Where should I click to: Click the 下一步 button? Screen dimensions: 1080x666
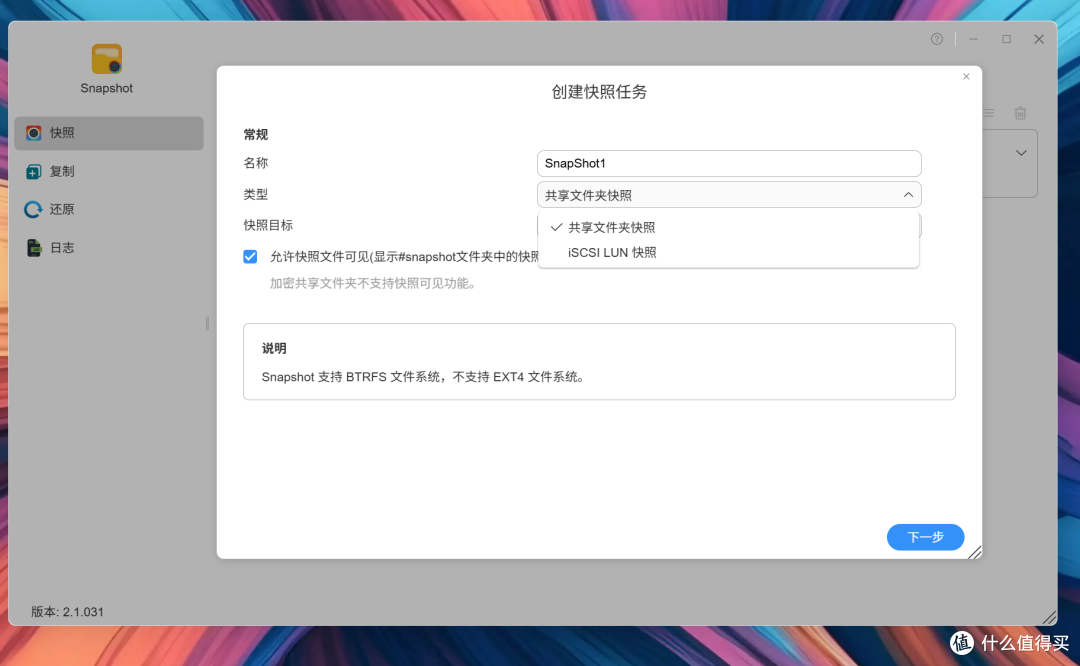pos(925,537)
